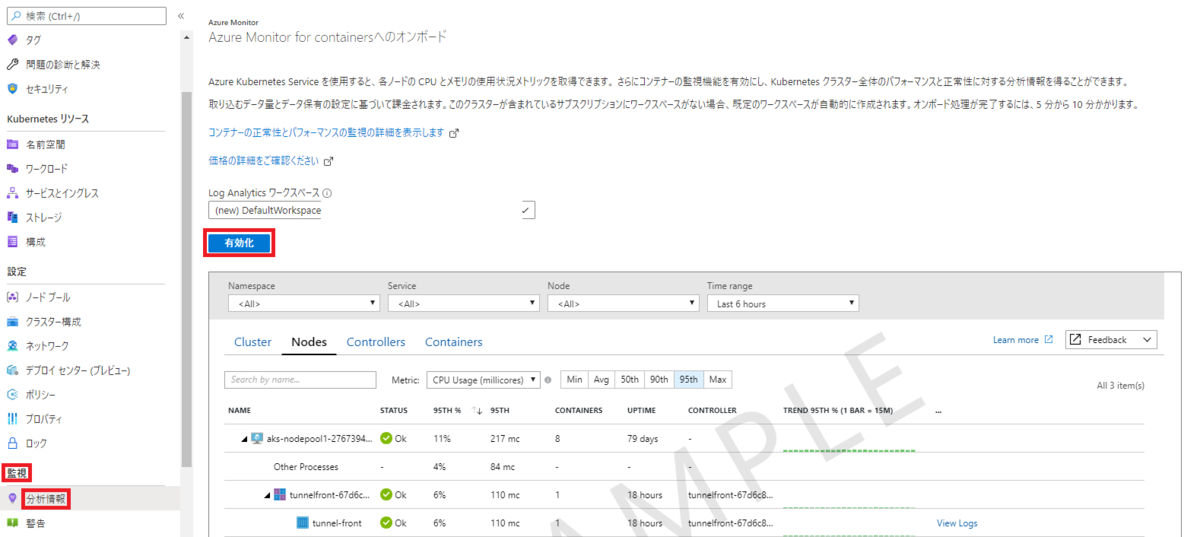Open the Namespace filter dropdown
This screenshot has height=537, width=1200.
click(x=304, y=303)
